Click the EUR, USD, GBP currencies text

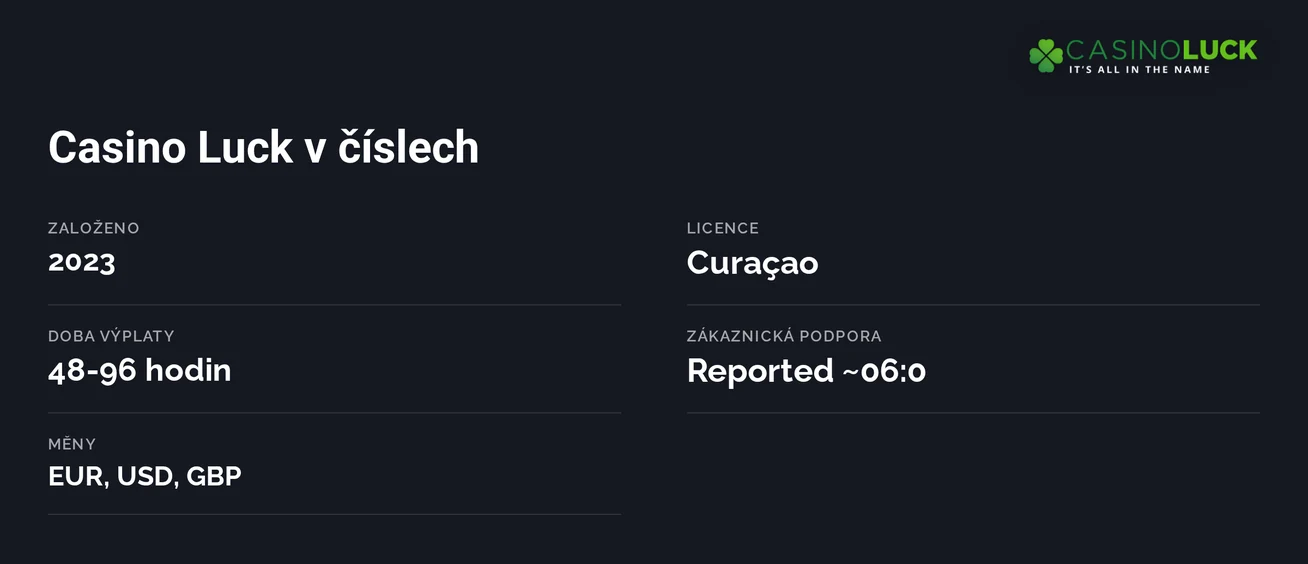[x=145, y=477]
